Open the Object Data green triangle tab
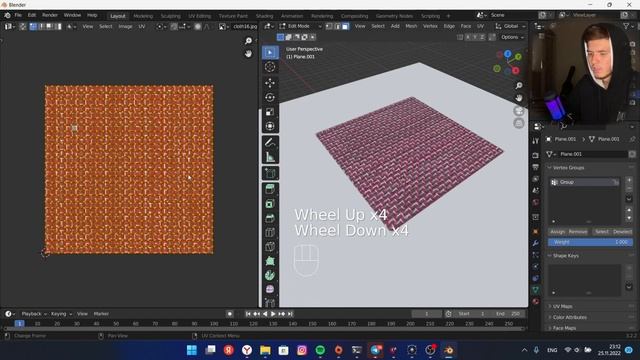Image resolution: width=640 pixels, height=360 pixels. pyautogui.click(x=536, y=289)
